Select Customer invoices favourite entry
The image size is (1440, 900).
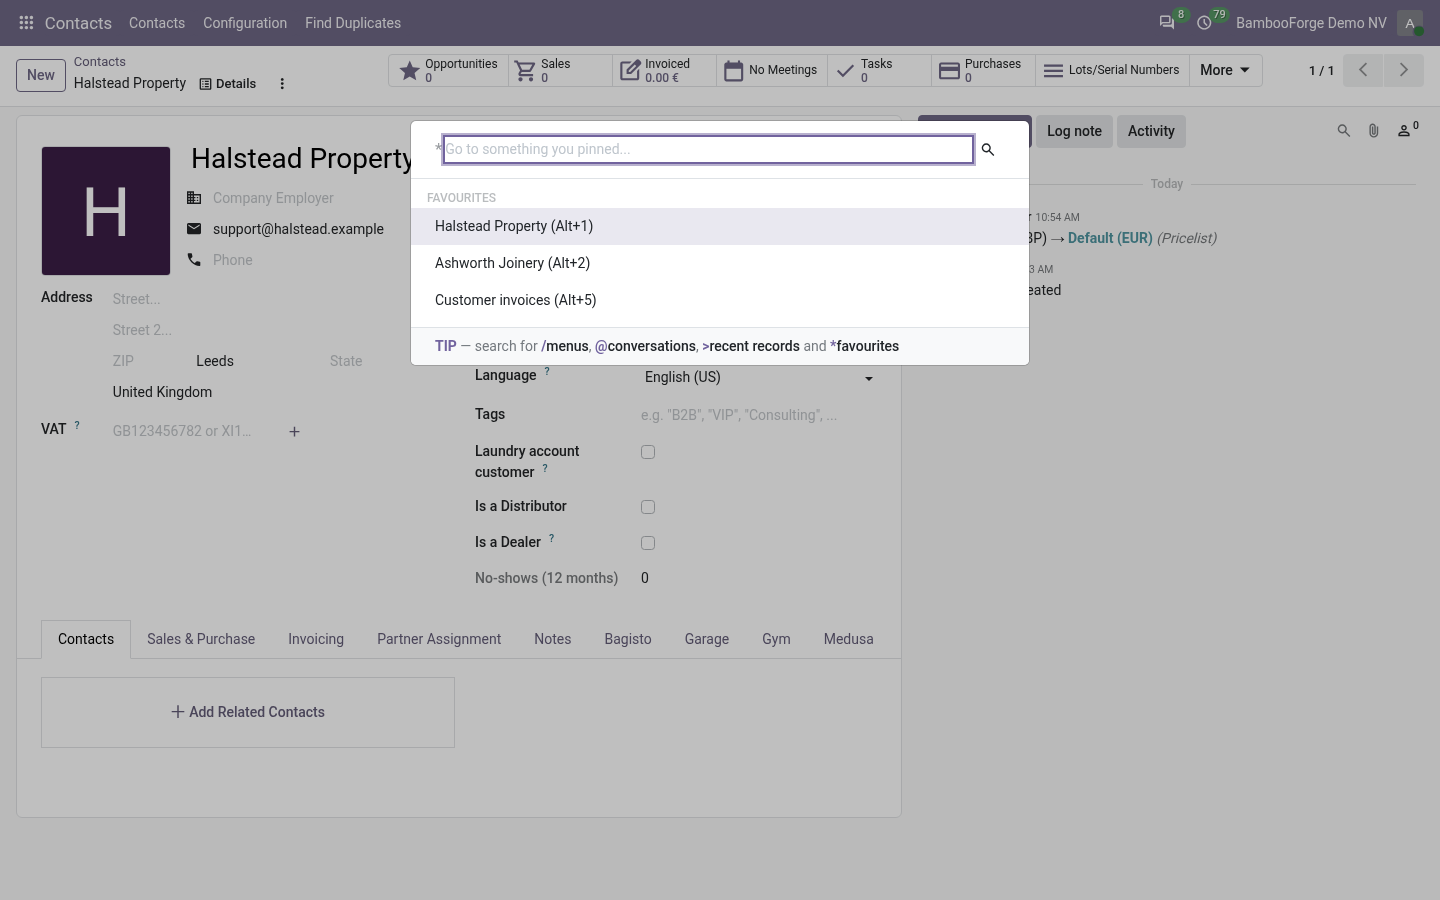pyautogui.click(x=720, y=300)
